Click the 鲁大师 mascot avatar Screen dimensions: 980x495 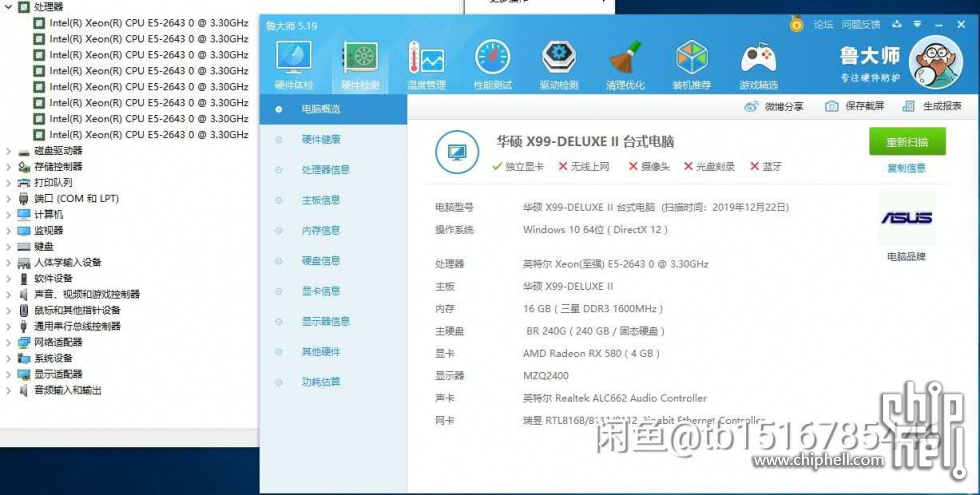coord(935,62)
